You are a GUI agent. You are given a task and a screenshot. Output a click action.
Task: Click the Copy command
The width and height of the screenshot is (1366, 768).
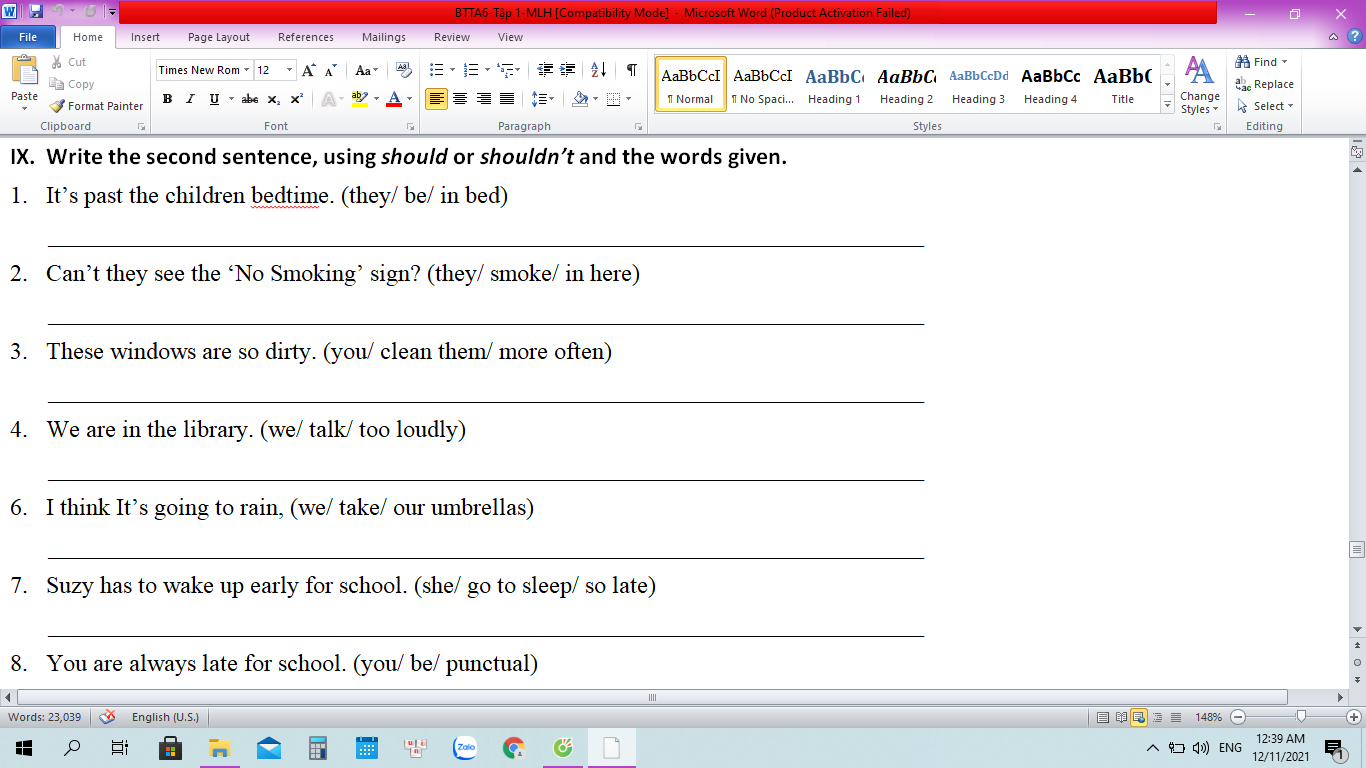[72, 84]
